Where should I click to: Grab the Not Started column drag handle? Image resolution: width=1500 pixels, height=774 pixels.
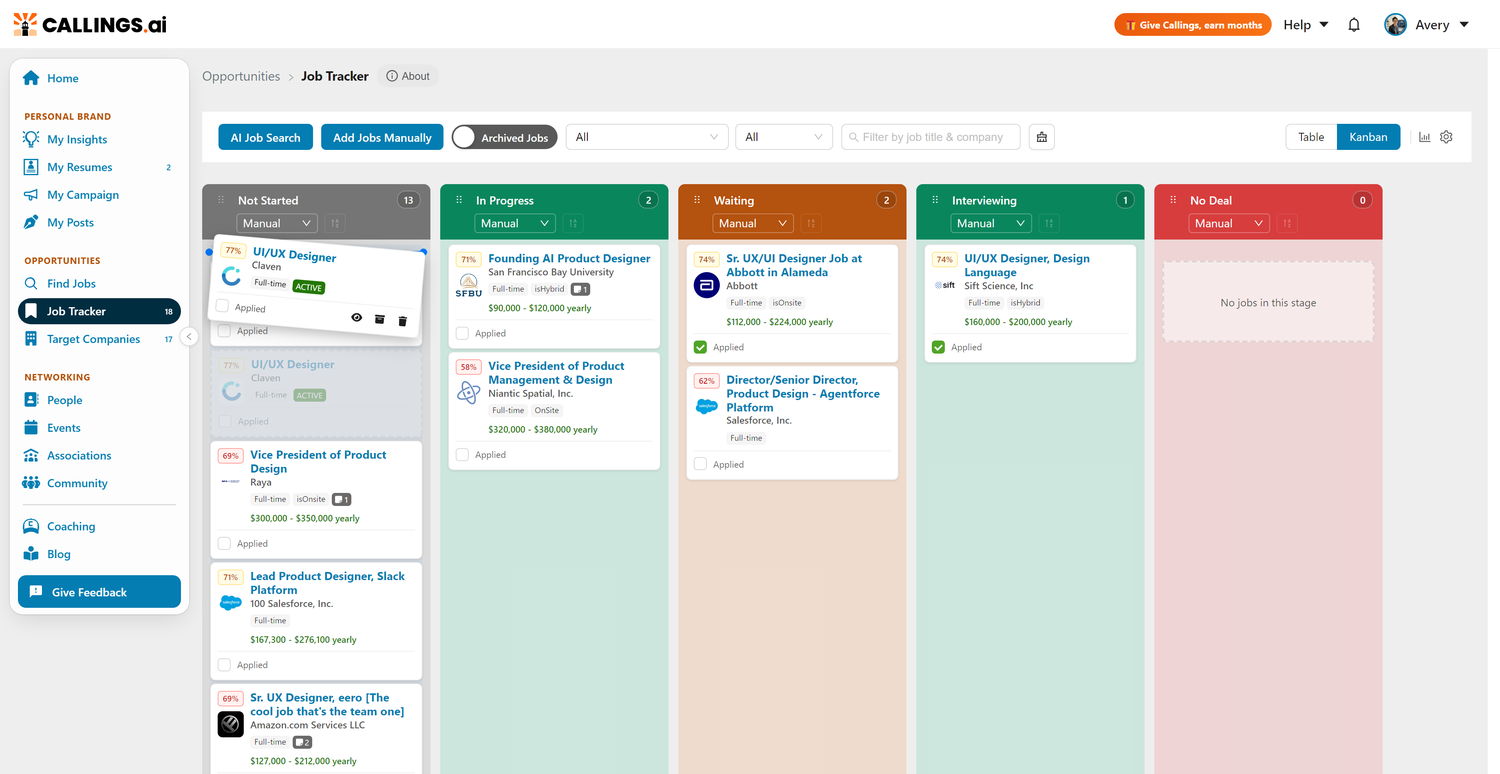coord(221,200)
